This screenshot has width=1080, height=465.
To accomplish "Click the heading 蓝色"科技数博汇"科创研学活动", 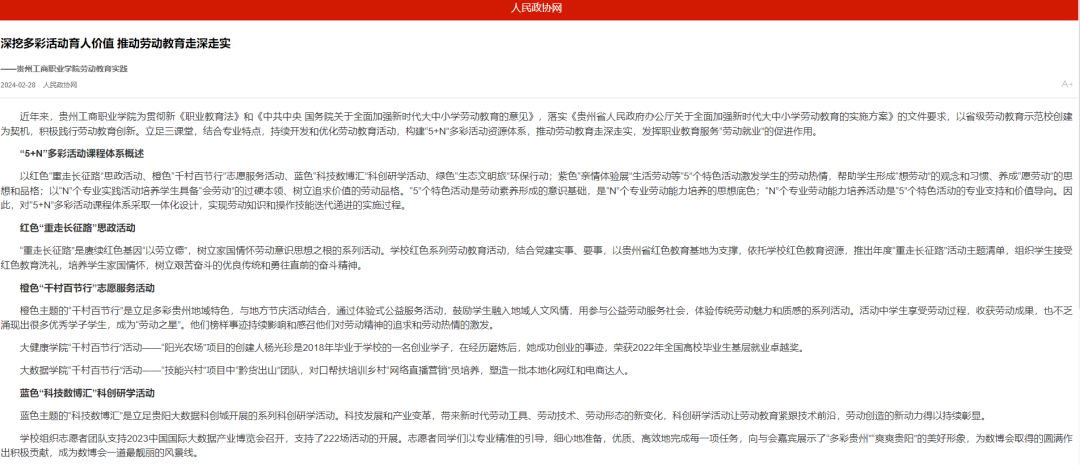I will [x=87, y=393].
